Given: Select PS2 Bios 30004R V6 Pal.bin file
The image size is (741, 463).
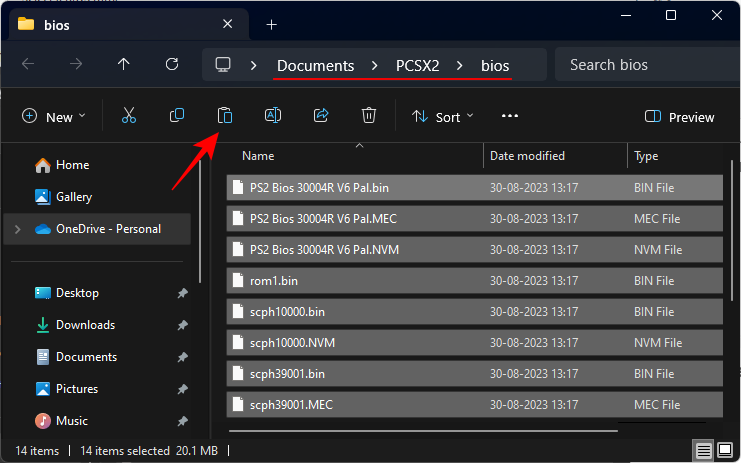Looking at the screenshot, I should click(474, 188).
